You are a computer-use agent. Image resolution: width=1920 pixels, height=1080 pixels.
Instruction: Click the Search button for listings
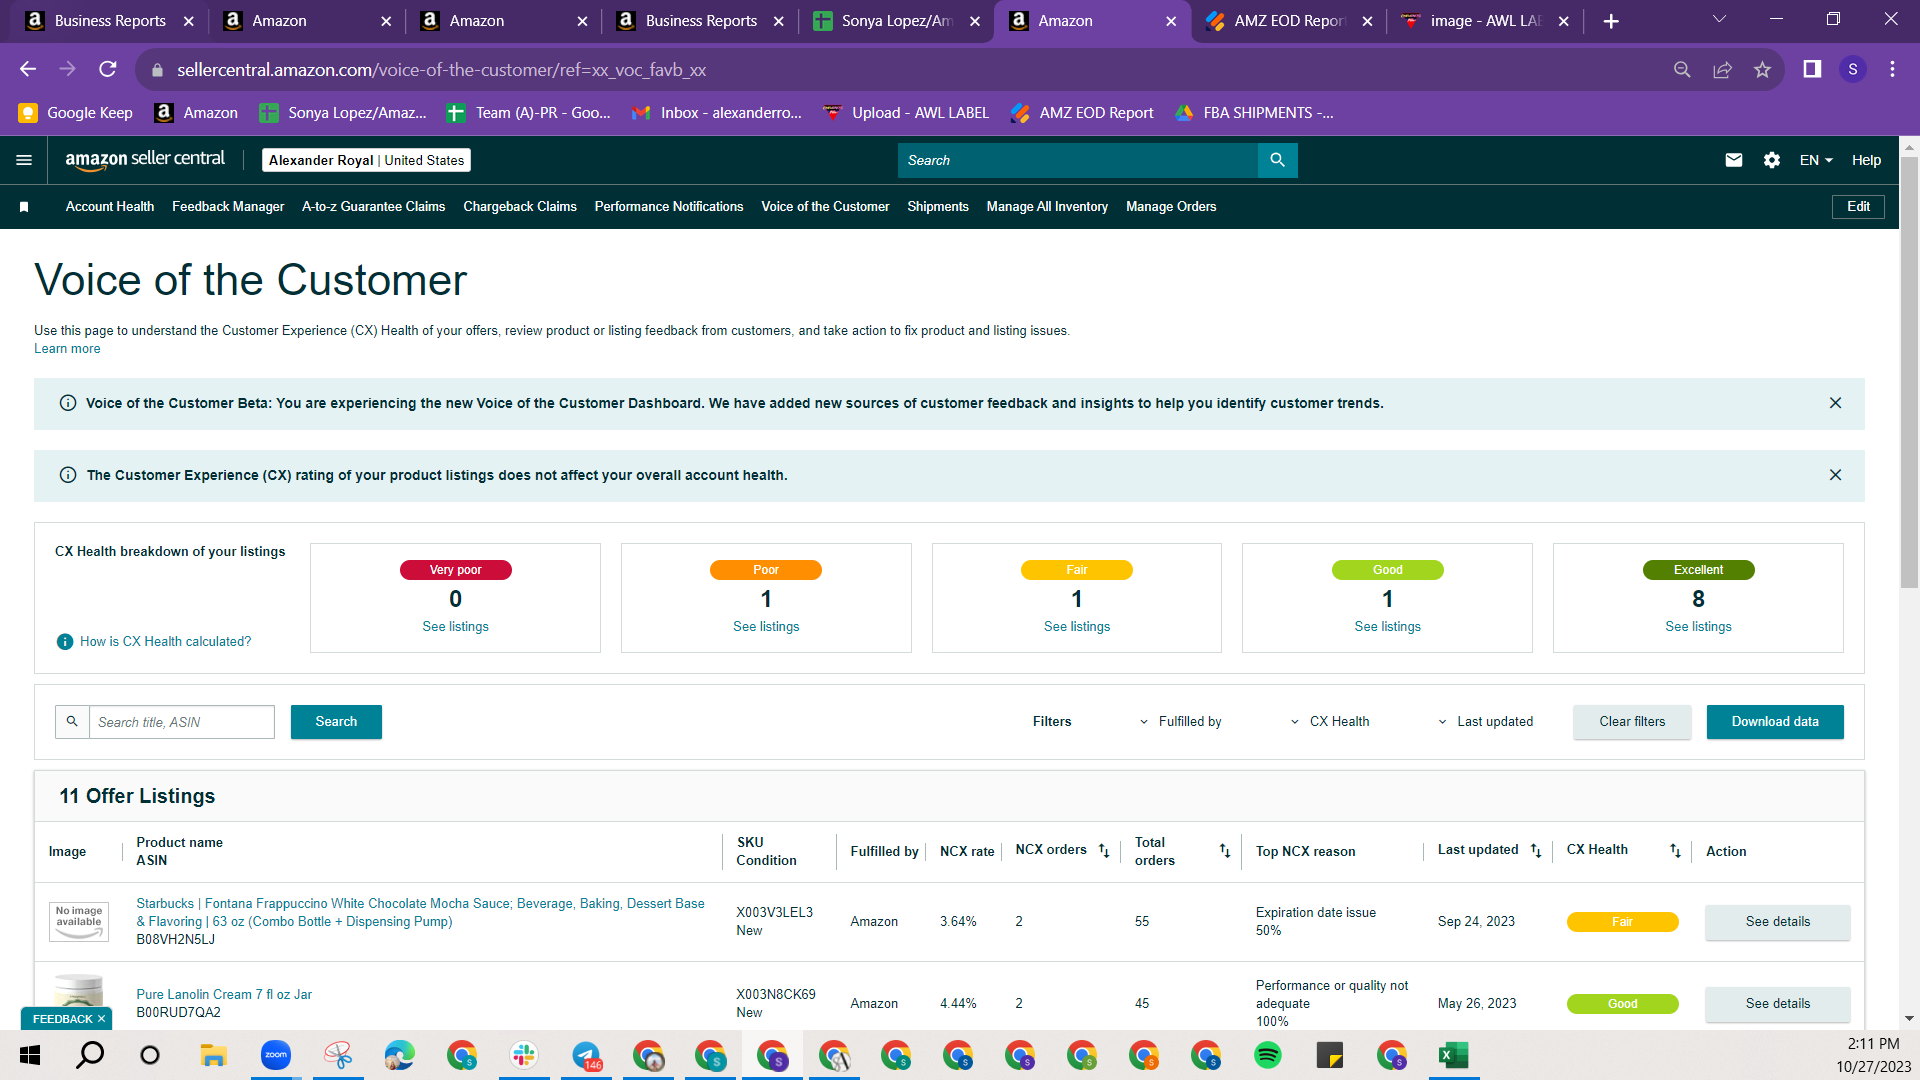click(x=336, y=722)
